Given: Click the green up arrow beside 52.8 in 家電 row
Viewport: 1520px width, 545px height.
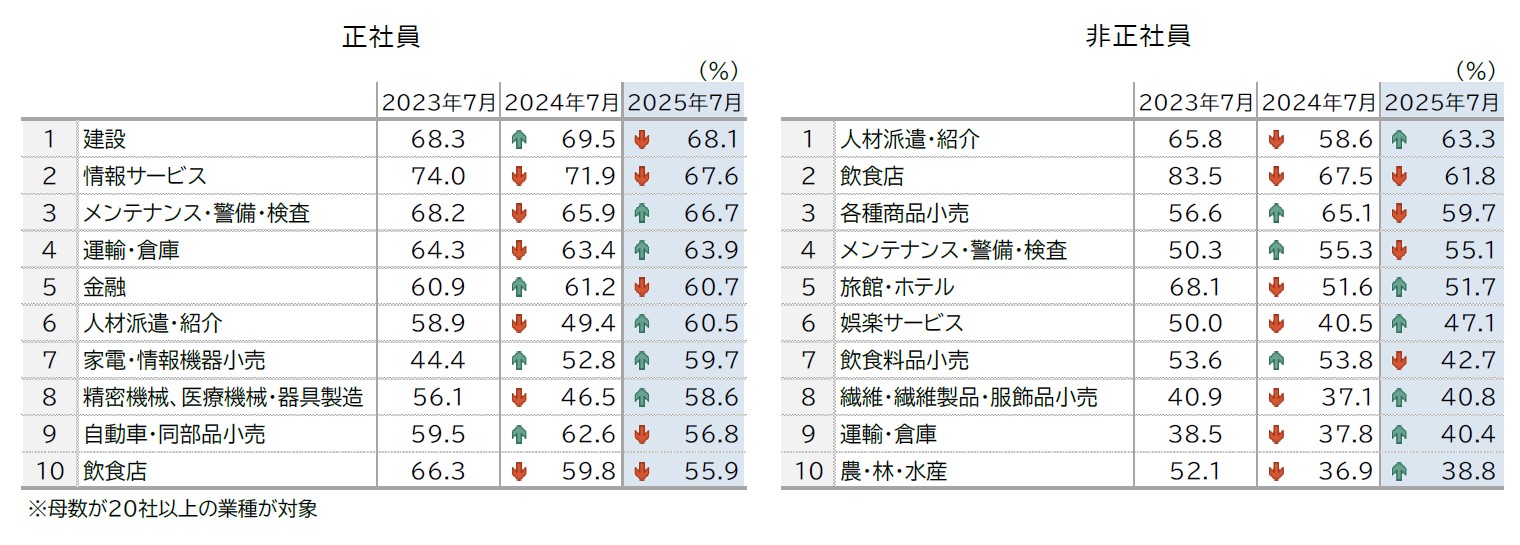Looking at the screenshot, I should pyautogui.click(x=518, y=361).
